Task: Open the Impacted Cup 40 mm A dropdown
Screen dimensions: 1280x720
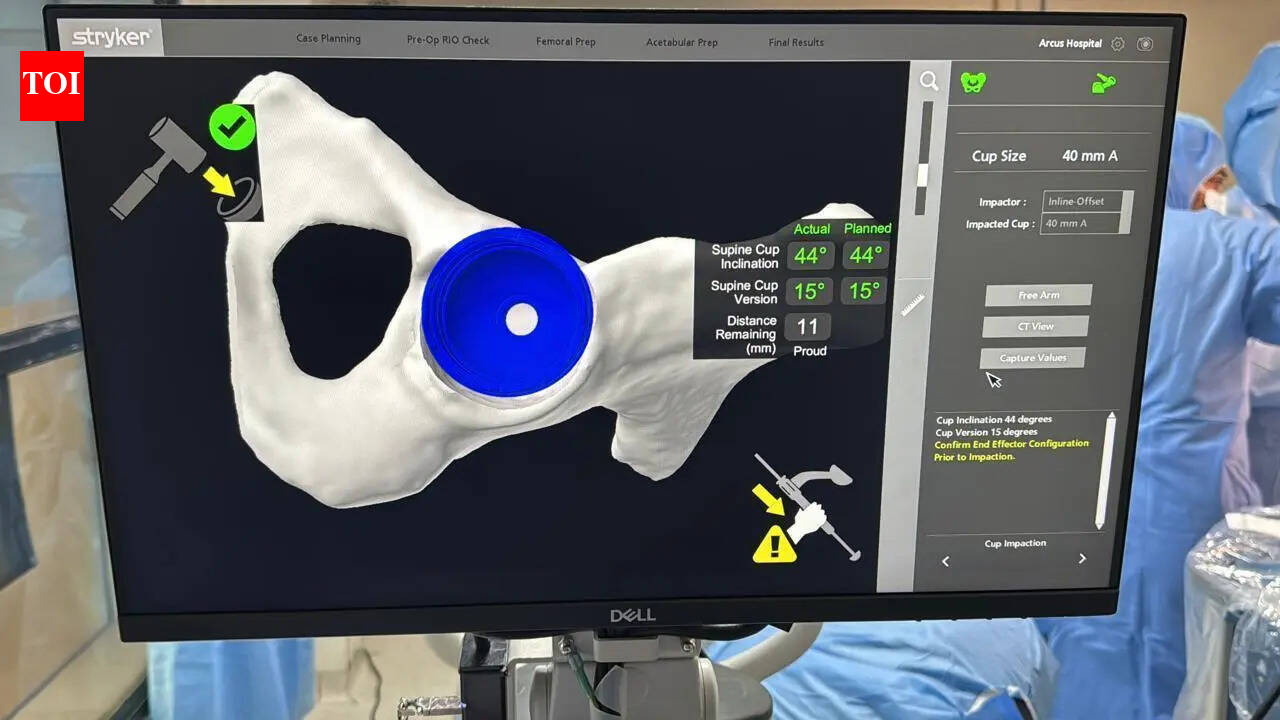Action: [x=1085, y=224]
